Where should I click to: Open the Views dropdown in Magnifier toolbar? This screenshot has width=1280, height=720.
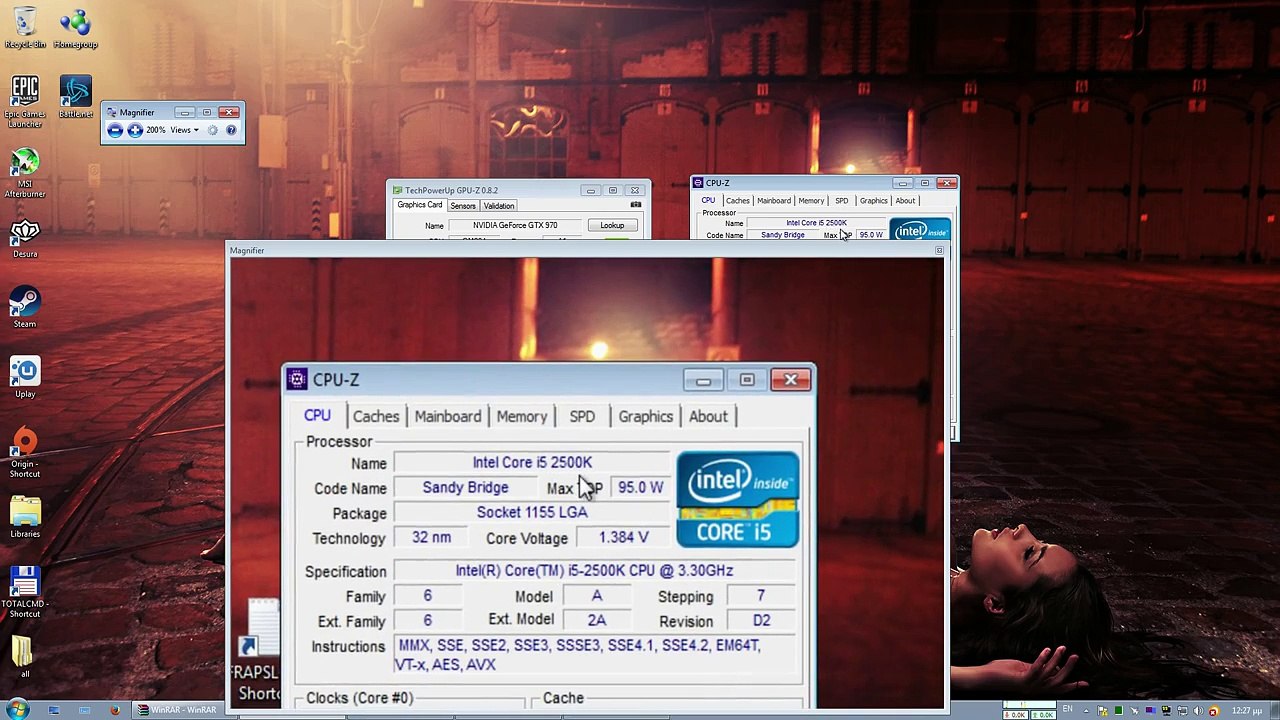[184, 130]
